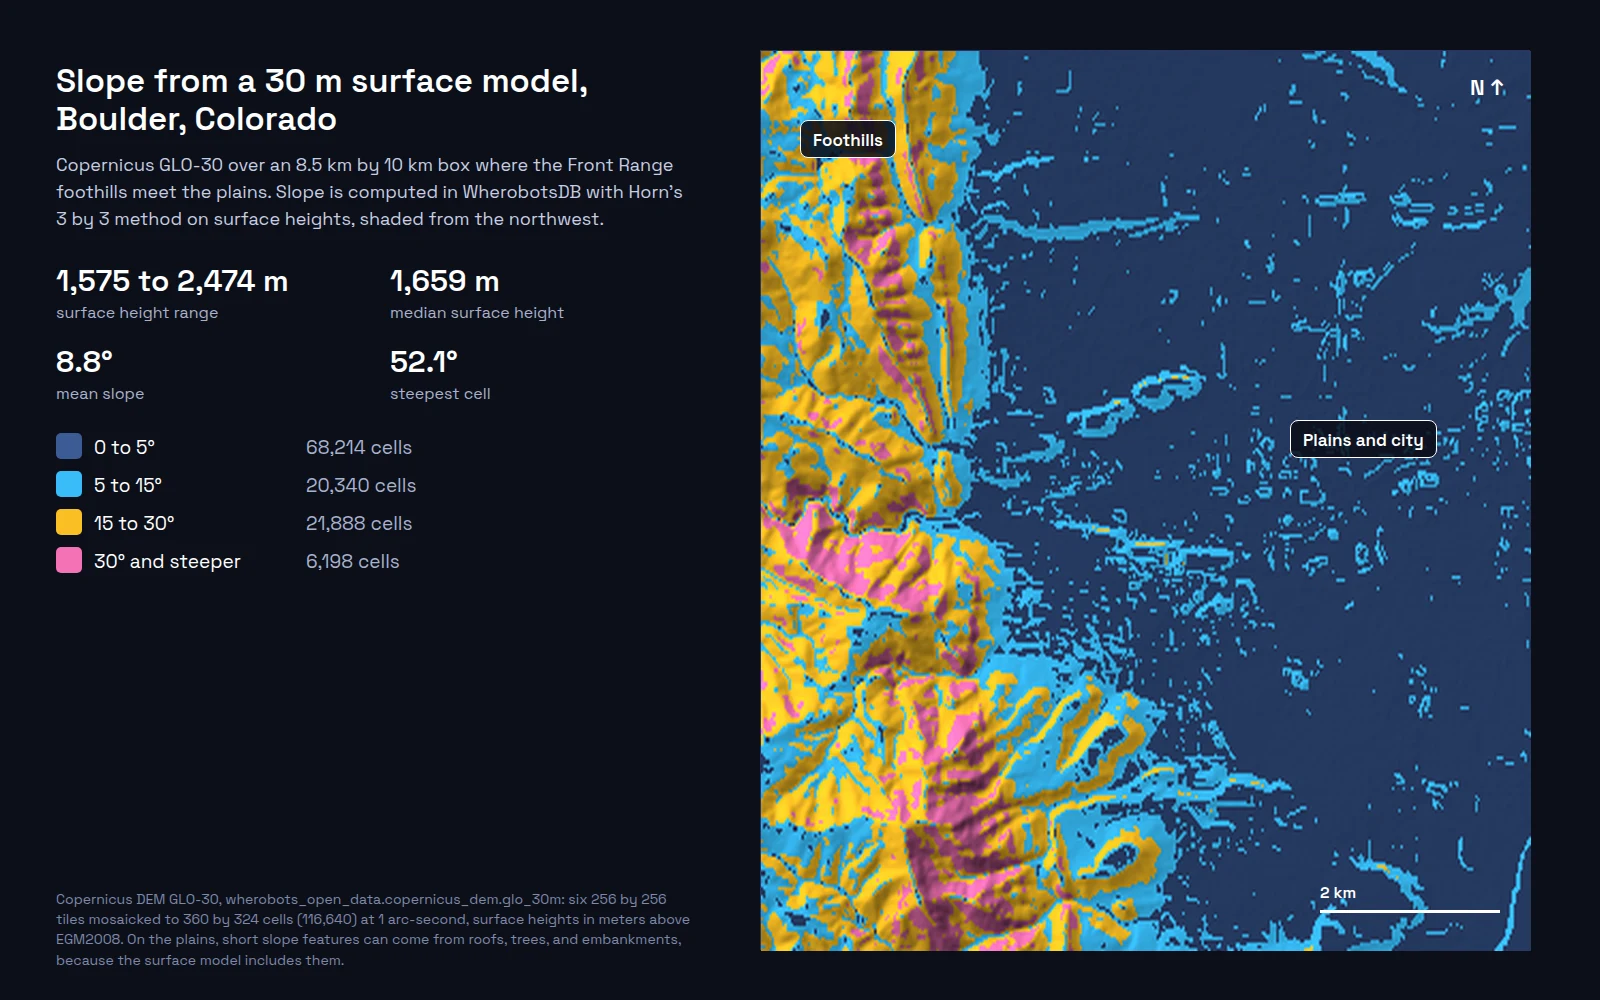Click the 5 to 15° light blue swatch
This screenshot has width=1600, height=1000.
(x=69, y=484)
